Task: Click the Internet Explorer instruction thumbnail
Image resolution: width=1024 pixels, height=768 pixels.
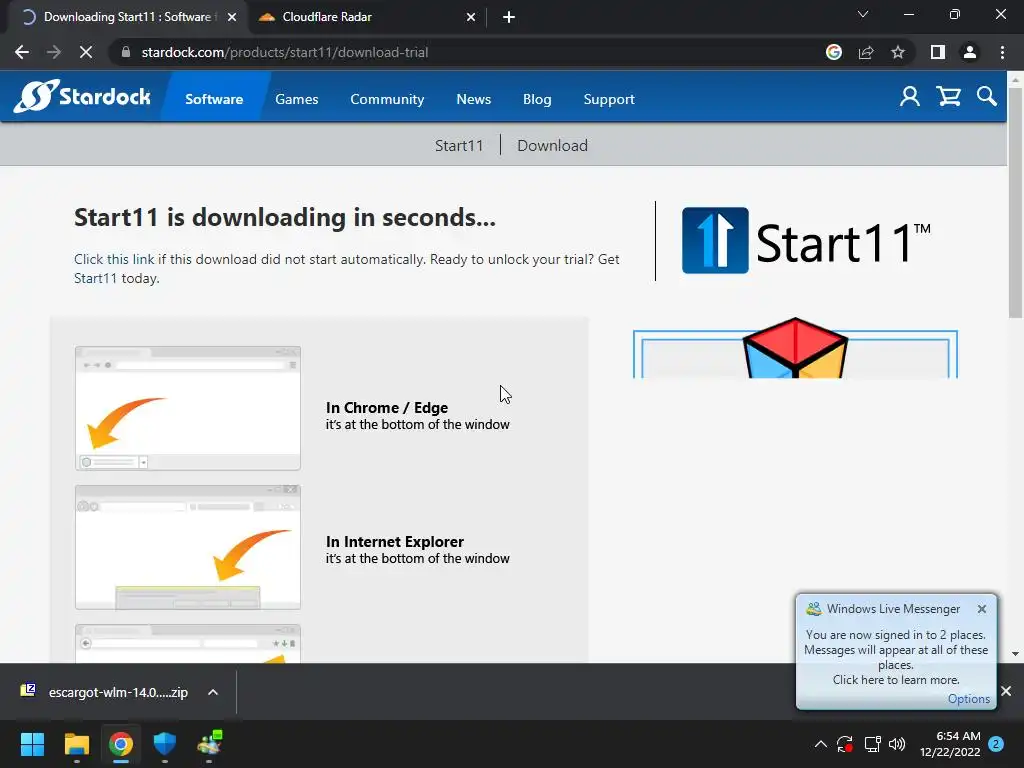Action: (188, 547)
